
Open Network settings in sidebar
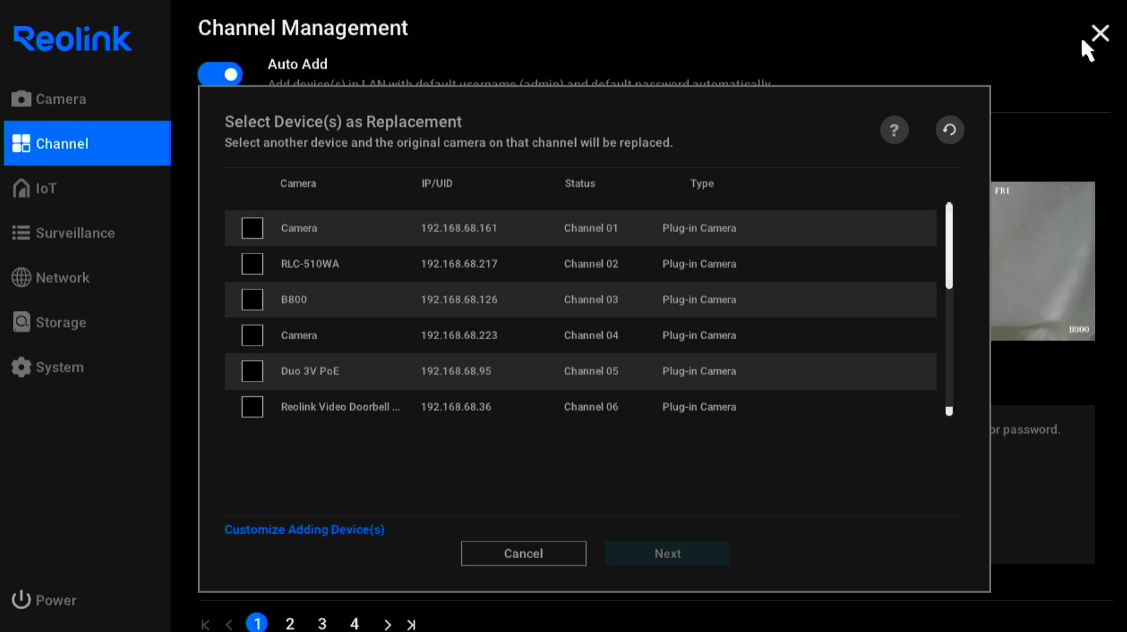[x=50, y=278]
